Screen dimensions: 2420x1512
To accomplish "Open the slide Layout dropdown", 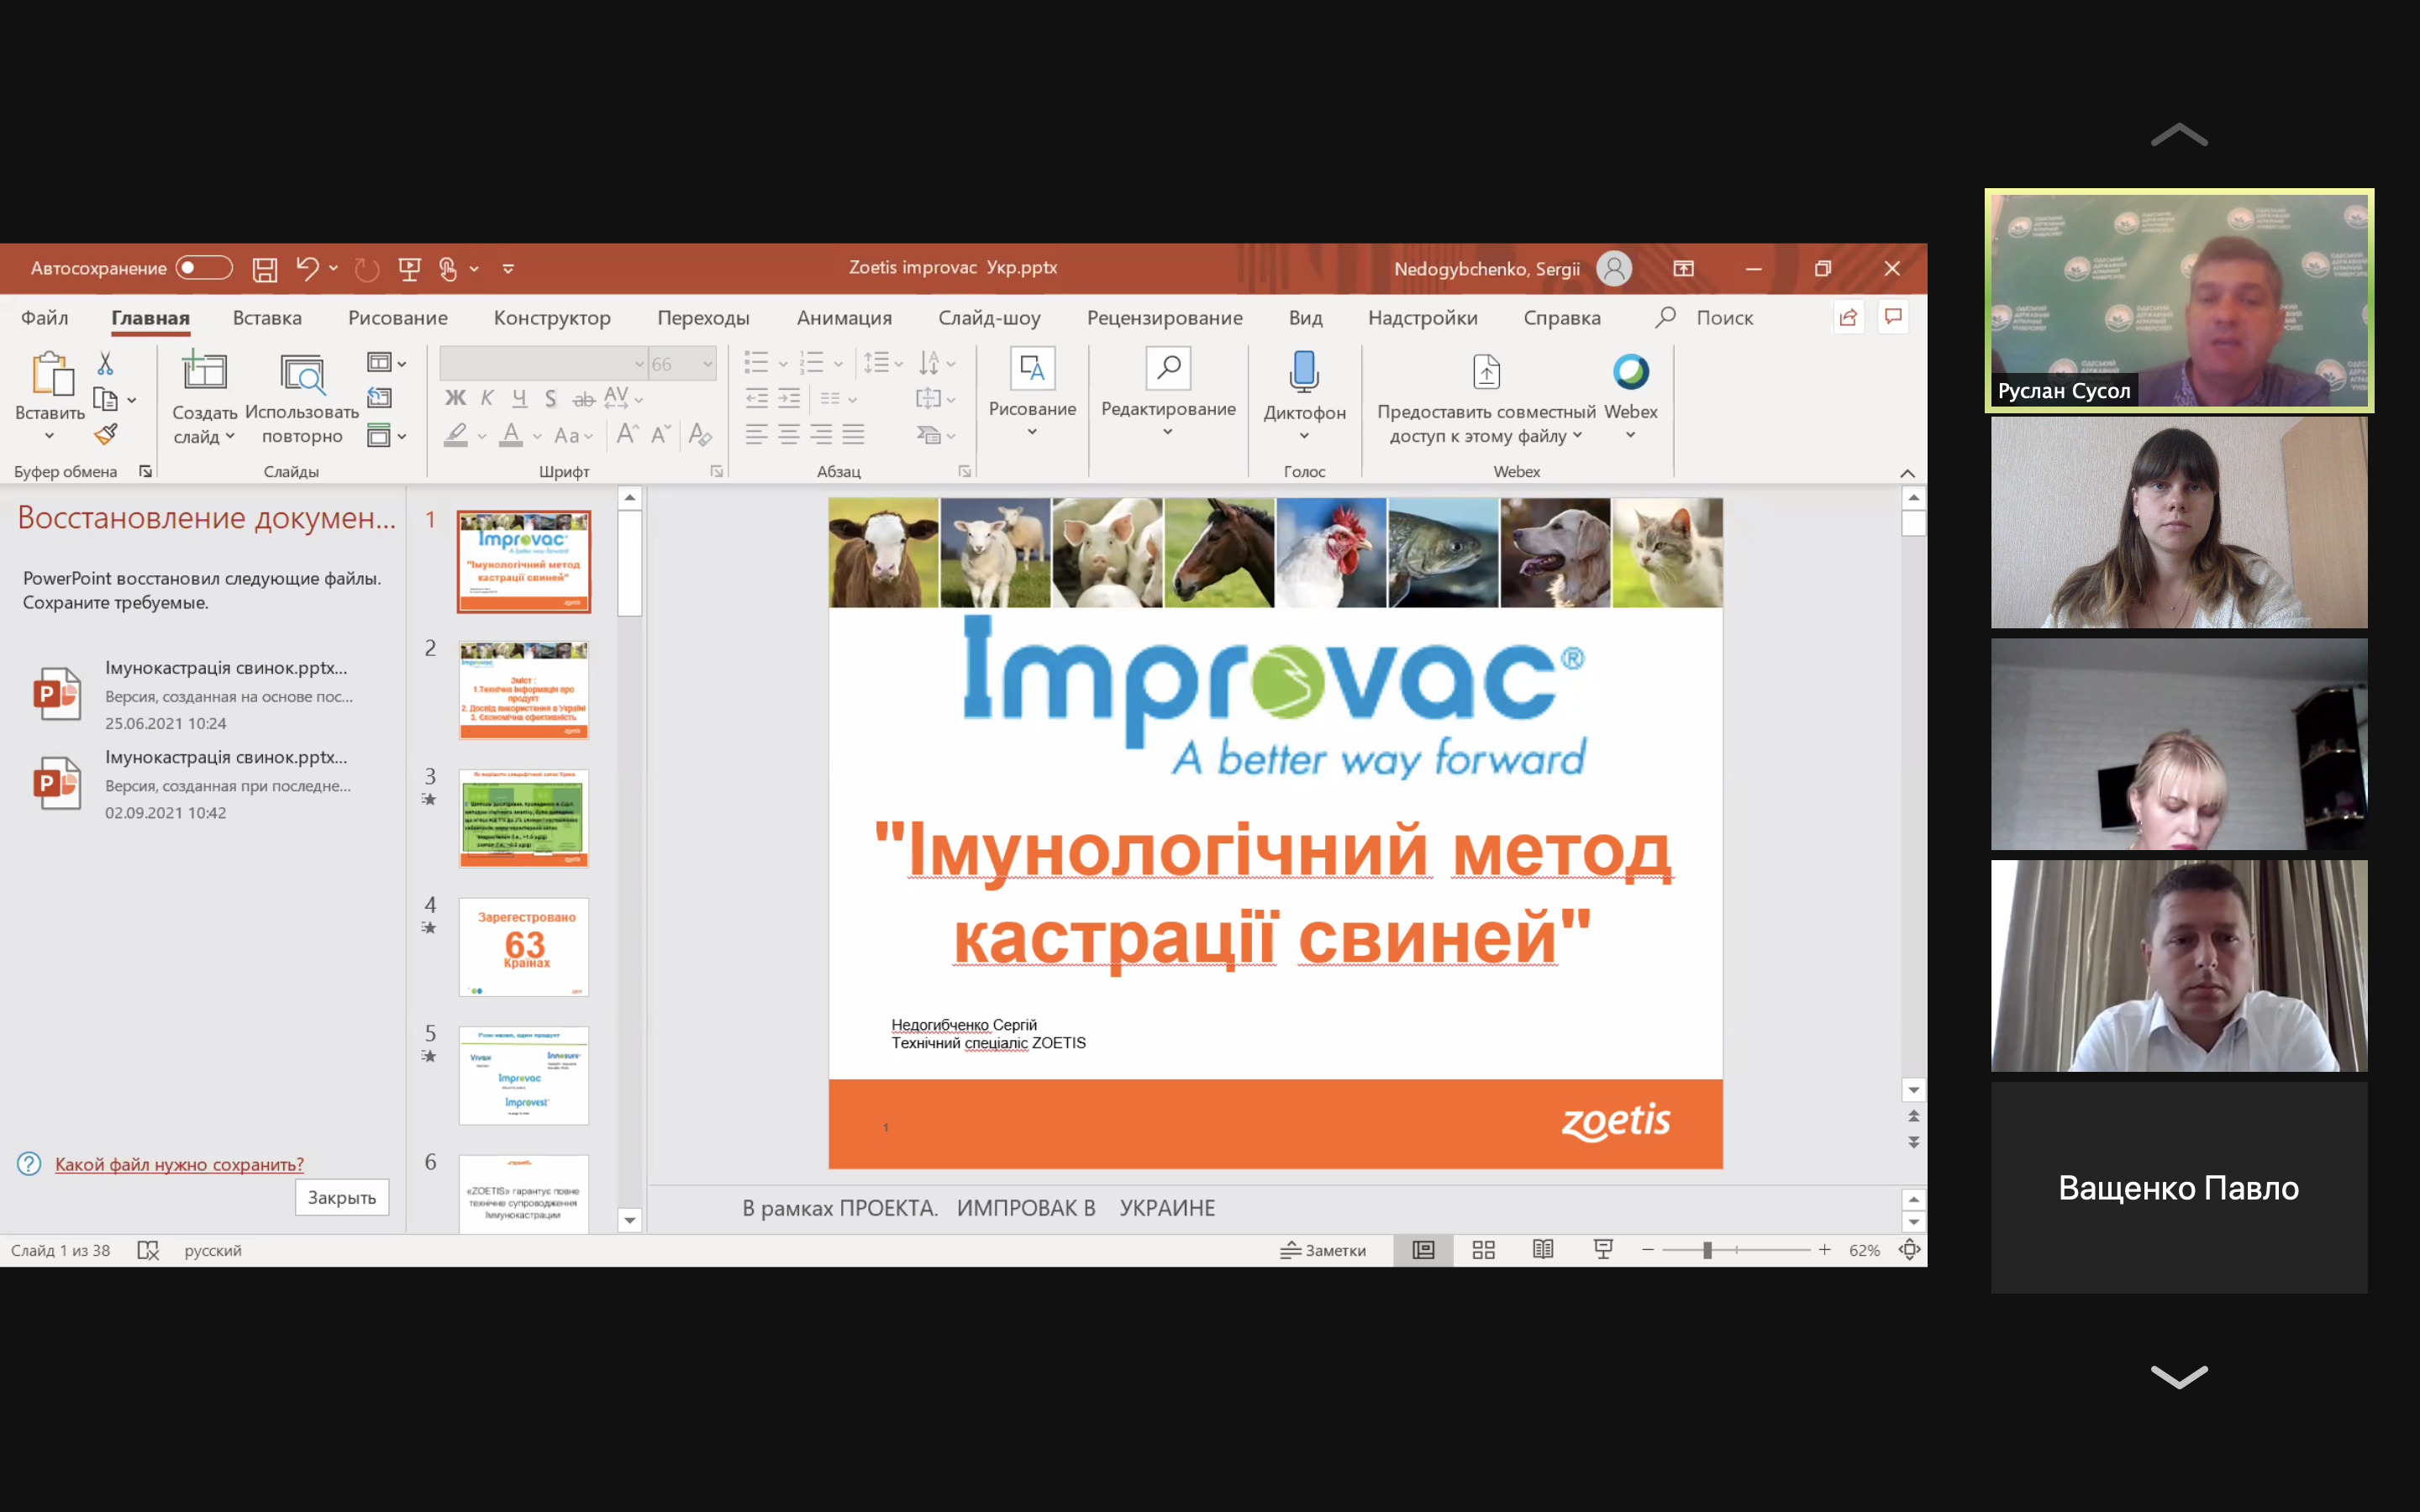I will 386,363.
